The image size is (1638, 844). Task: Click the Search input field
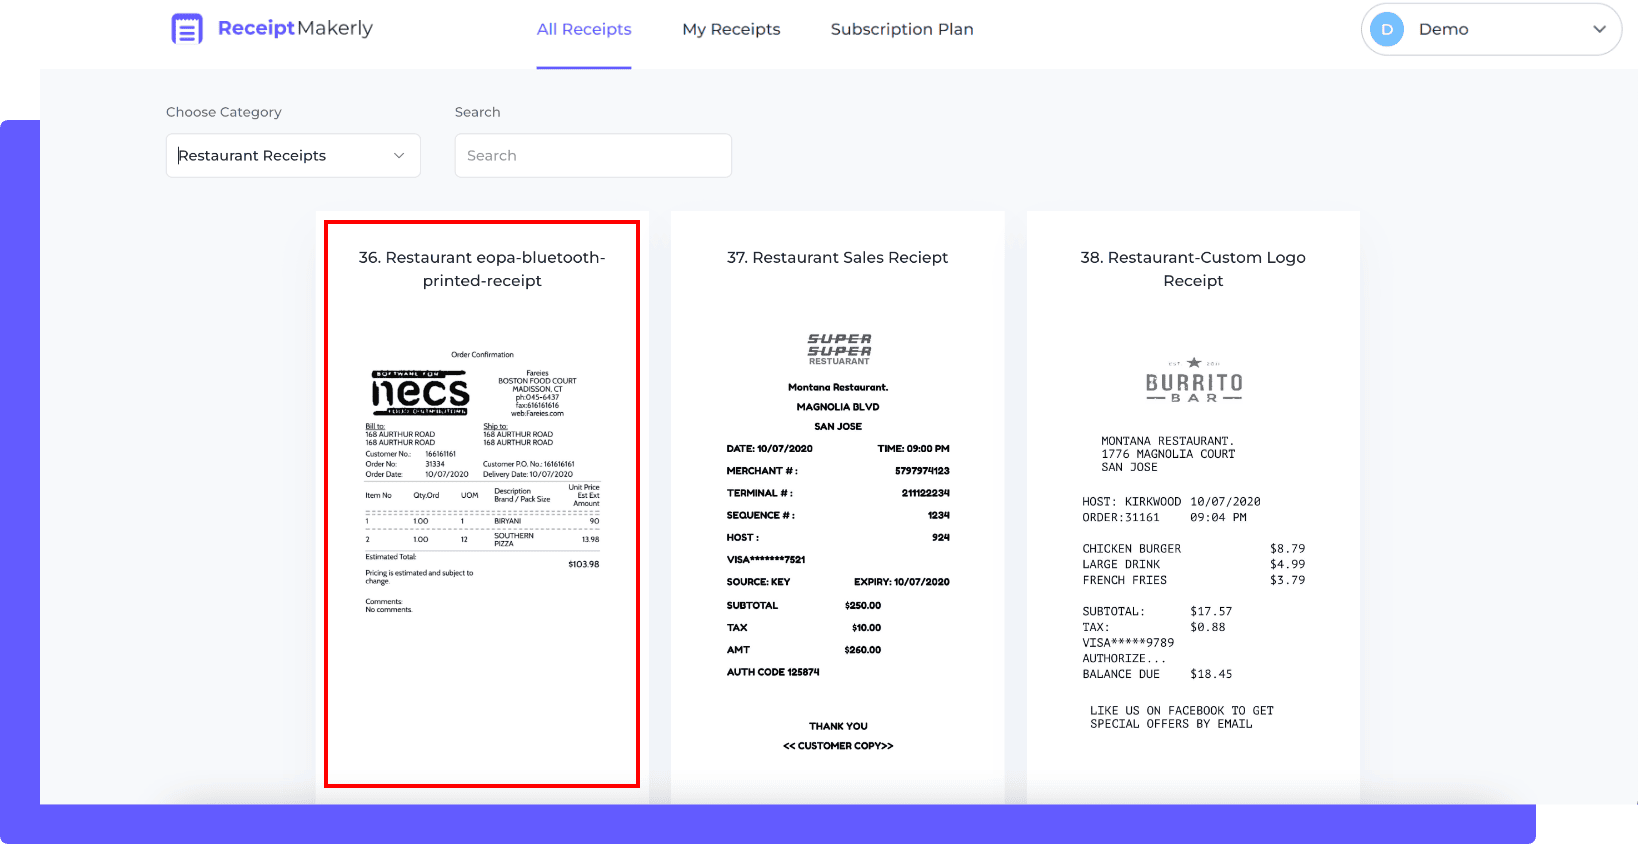[593, 155]
